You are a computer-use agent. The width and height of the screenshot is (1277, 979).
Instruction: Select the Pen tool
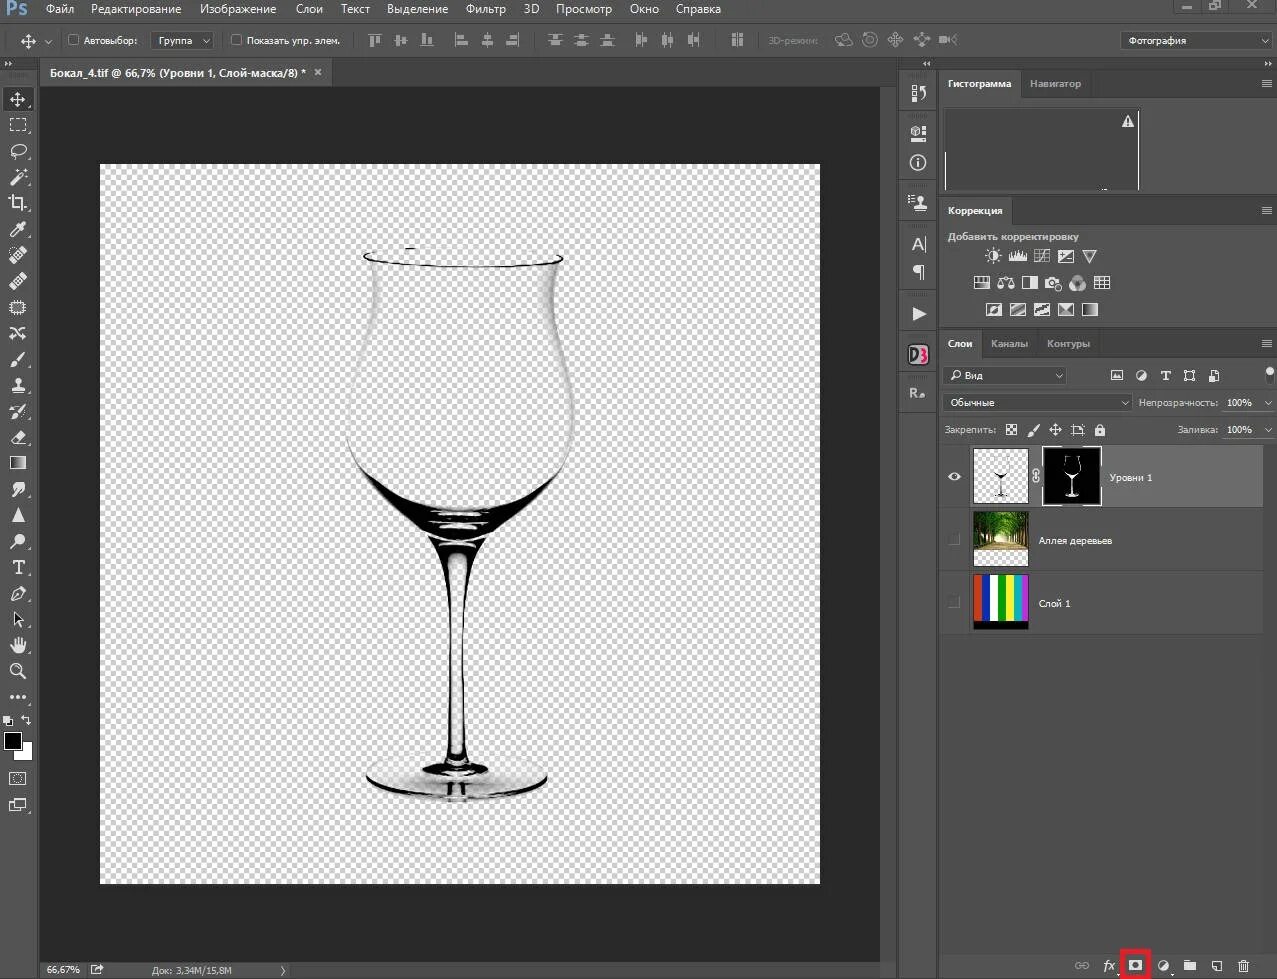[18, 593]
